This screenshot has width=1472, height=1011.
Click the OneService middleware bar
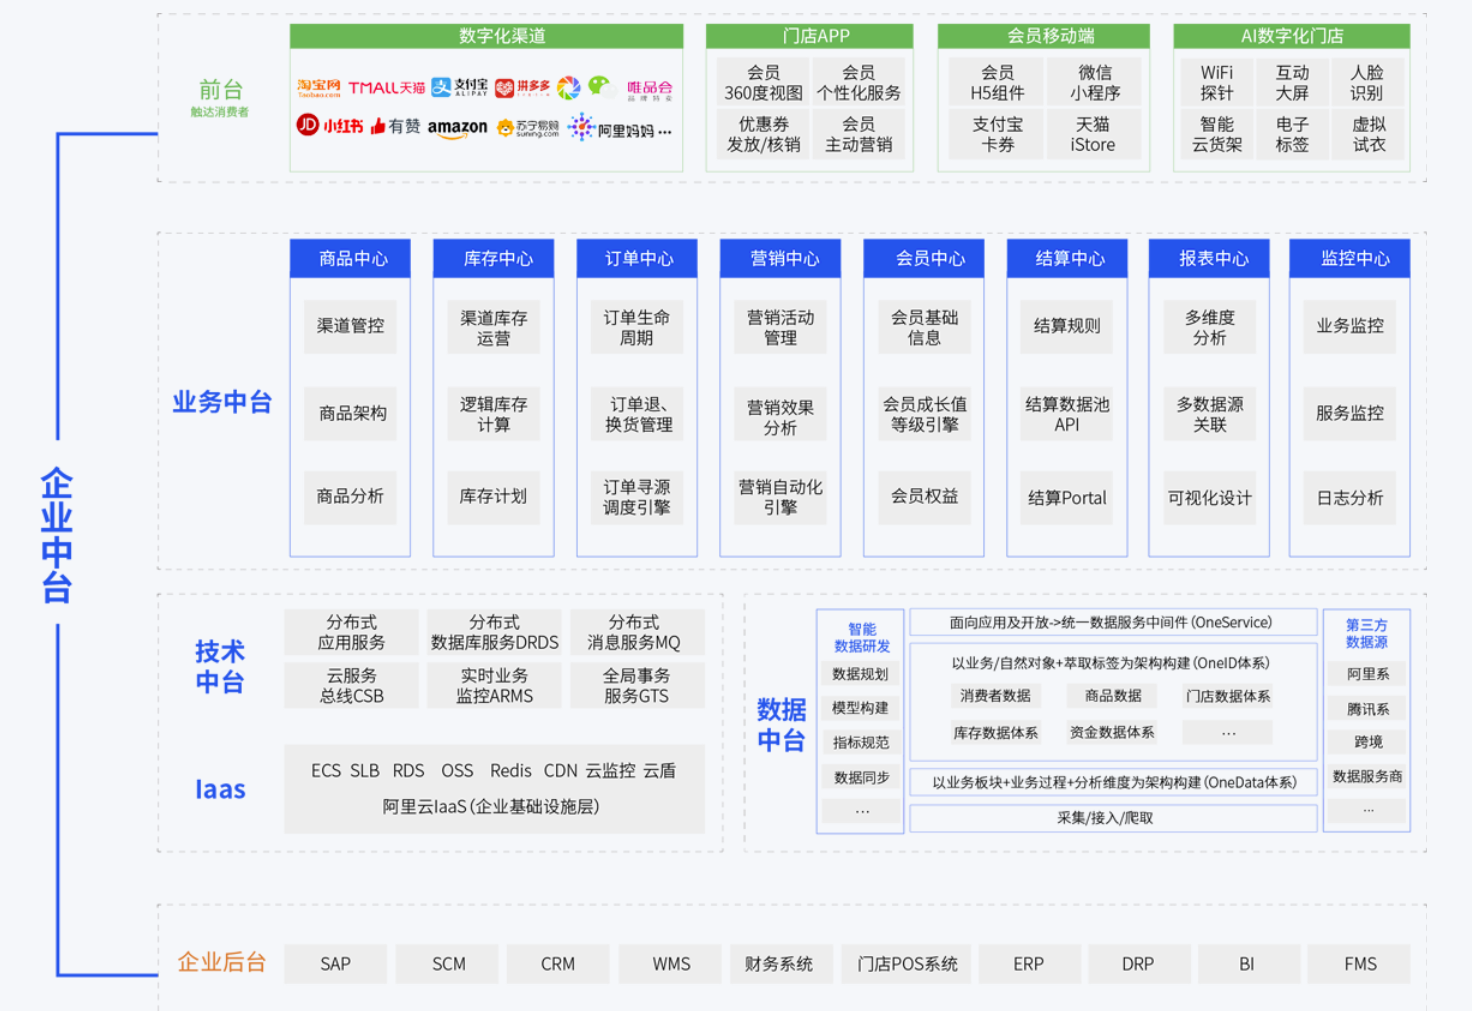click(x=1111, y=622)
